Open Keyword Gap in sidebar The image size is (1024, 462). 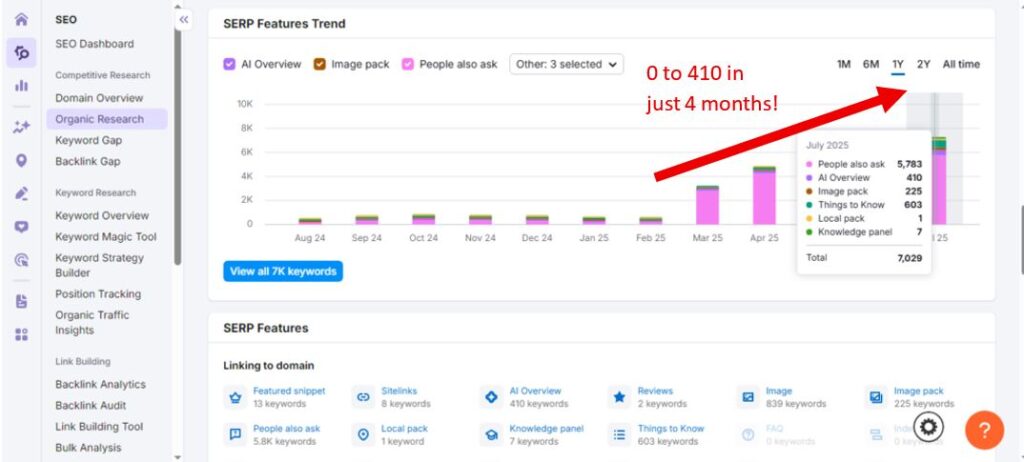click(x=88, y=140)
